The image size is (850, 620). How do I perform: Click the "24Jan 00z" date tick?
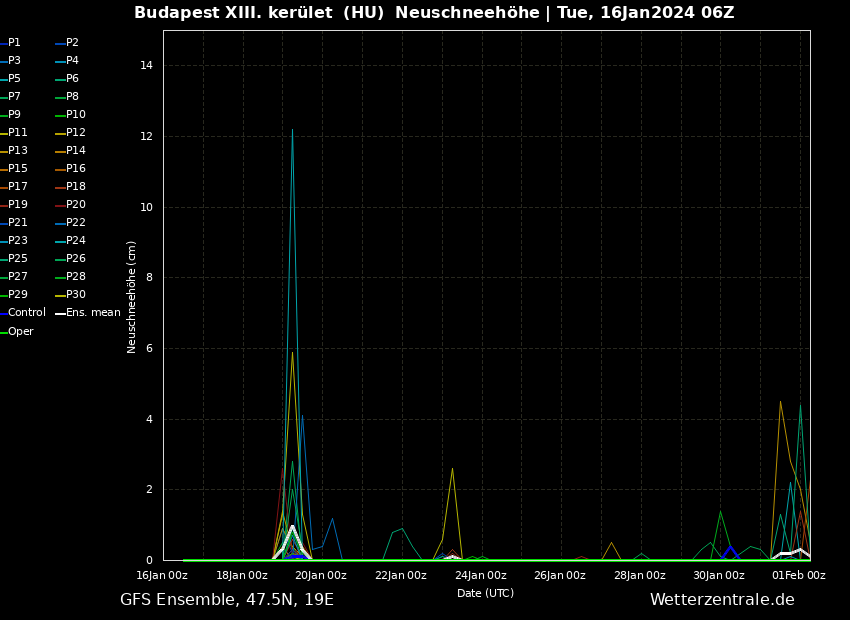pyautogui.click(x=480, y=575)
